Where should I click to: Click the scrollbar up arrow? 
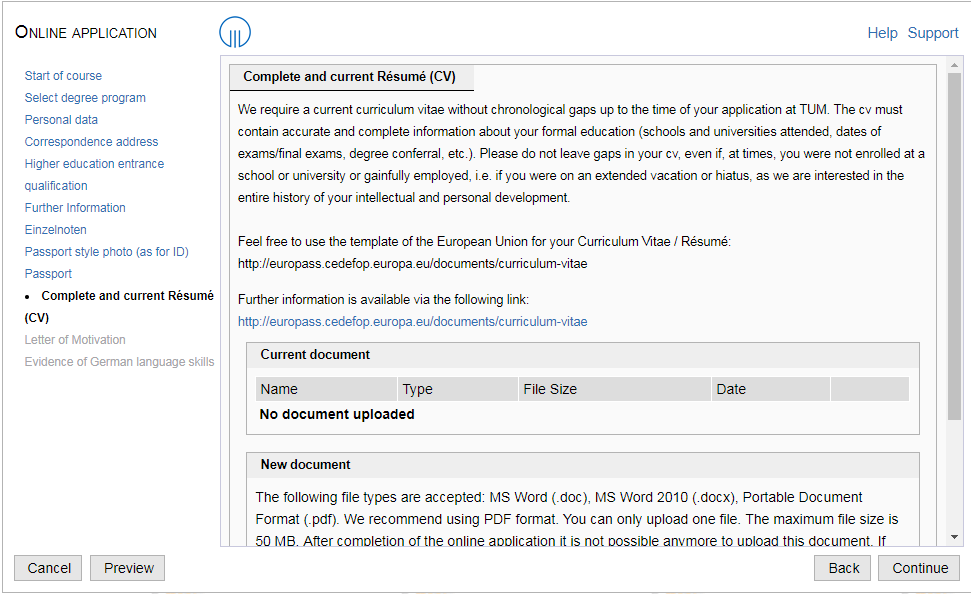pos(954,65)
